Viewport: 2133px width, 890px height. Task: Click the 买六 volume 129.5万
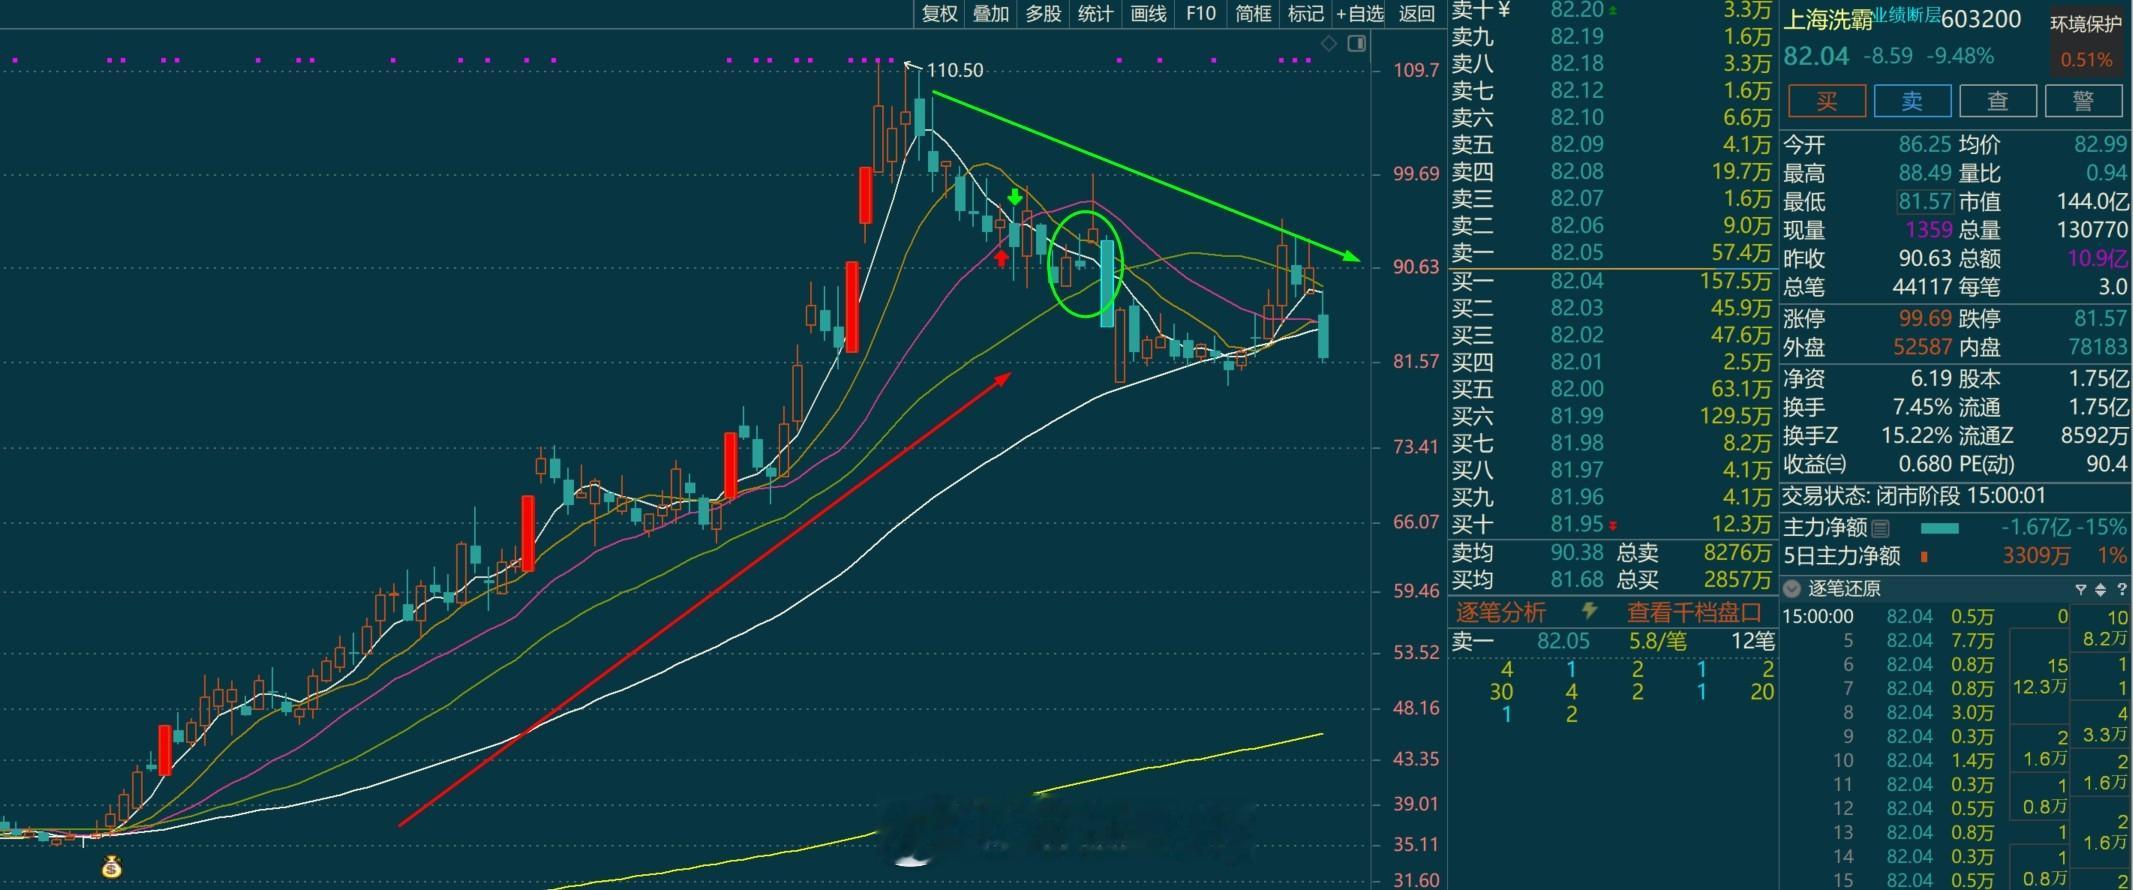coord(1734,416)
